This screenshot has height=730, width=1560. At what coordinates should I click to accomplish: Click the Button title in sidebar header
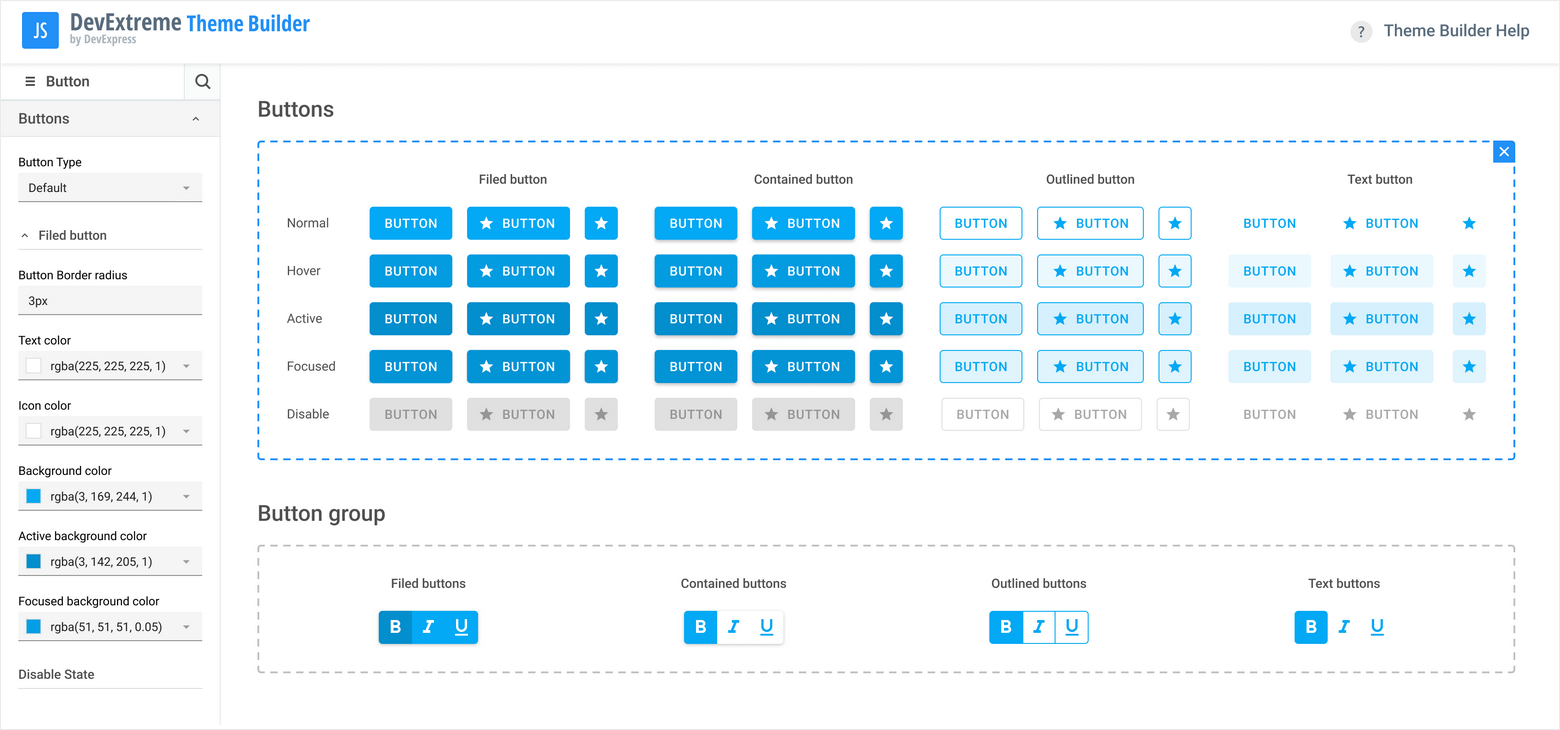(x=68, y=82)
